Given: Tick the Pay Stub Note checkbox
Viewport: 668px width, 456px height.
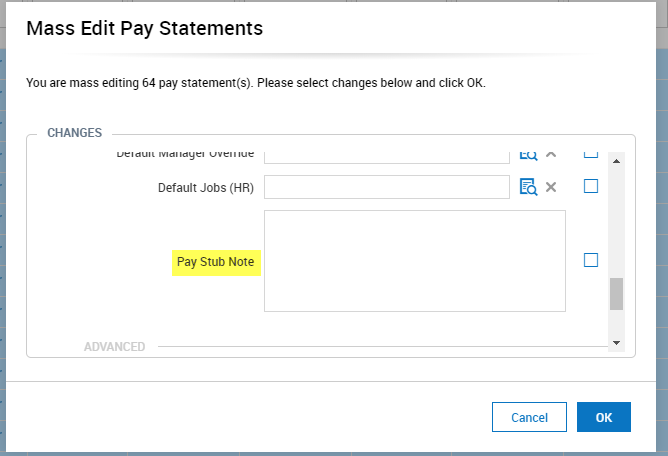Looking at the screenshot, I should (x=591, y=260).
